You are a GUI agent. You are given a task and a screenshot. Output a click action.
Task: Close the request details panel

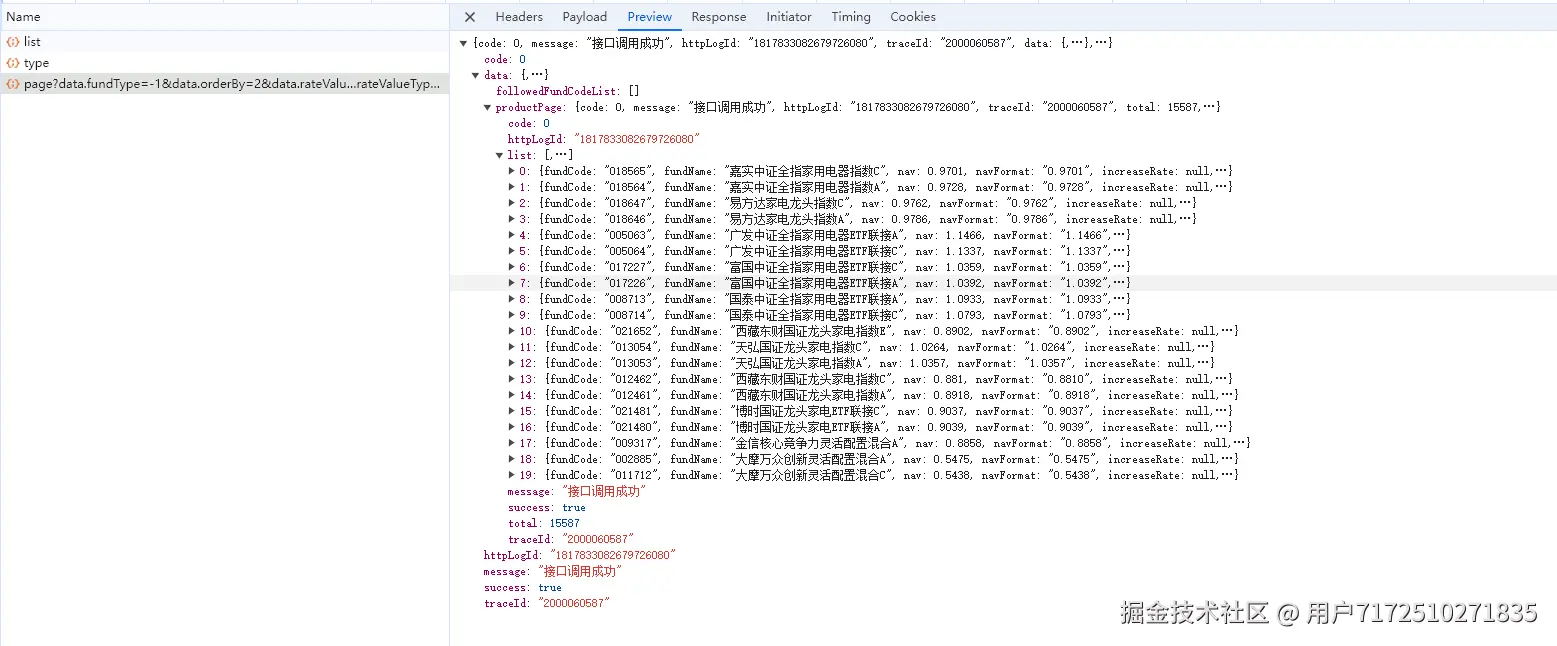470,17
